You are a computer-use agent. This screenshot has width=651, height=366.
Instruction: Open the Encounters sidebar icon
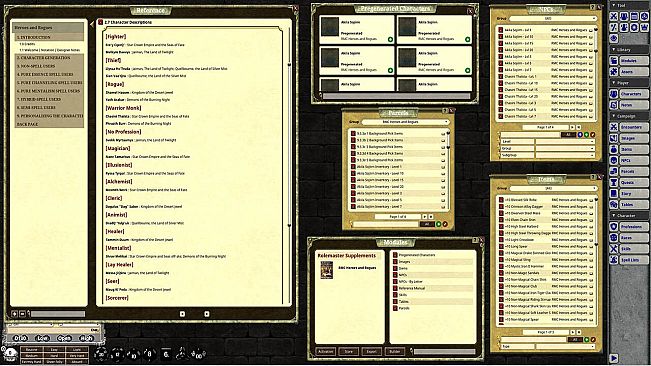[x=614, y=127]
